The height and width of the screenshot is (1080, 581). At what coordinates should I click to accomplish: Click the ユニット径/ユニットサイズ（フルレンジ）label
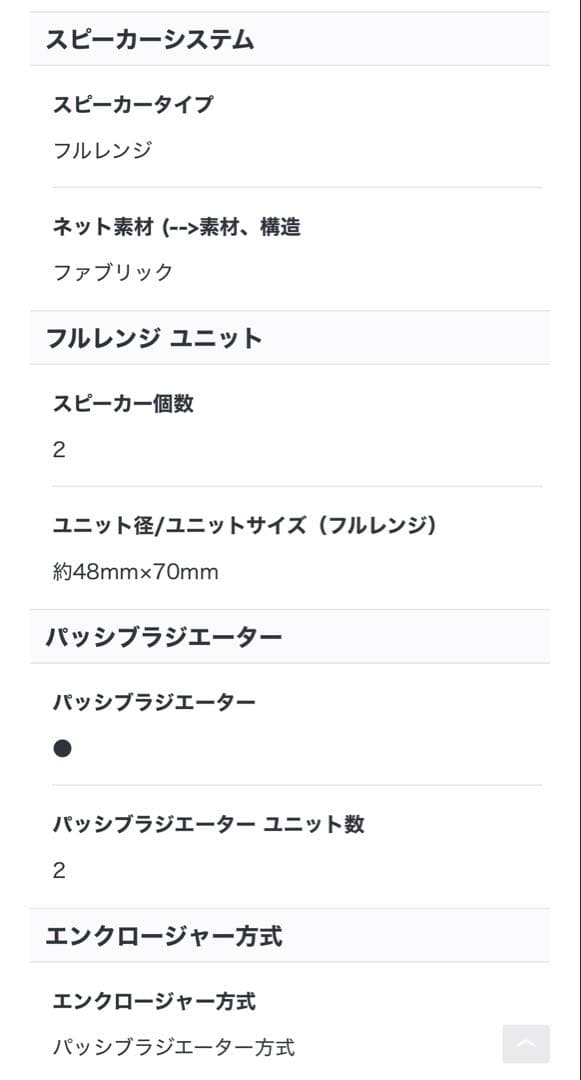[250, 524]
